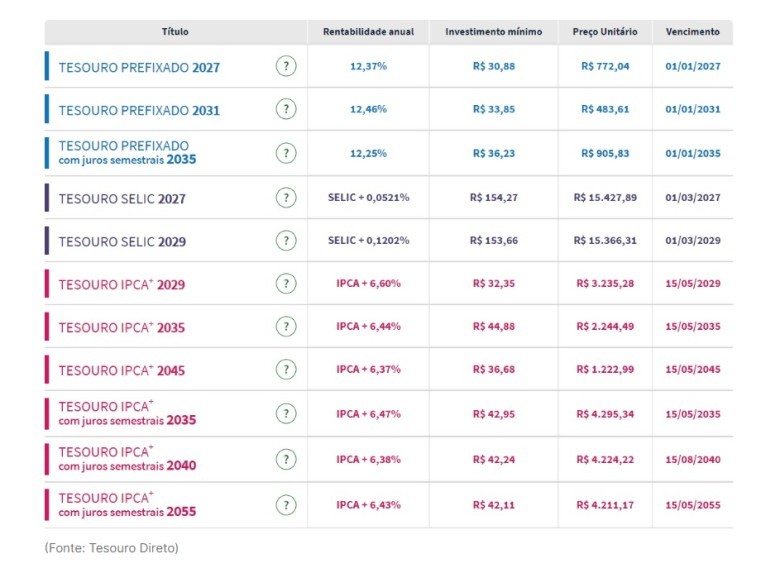Click the Fonte: Tesouro Direto caption
Screen dimensions: 780x573
(111, 548)
